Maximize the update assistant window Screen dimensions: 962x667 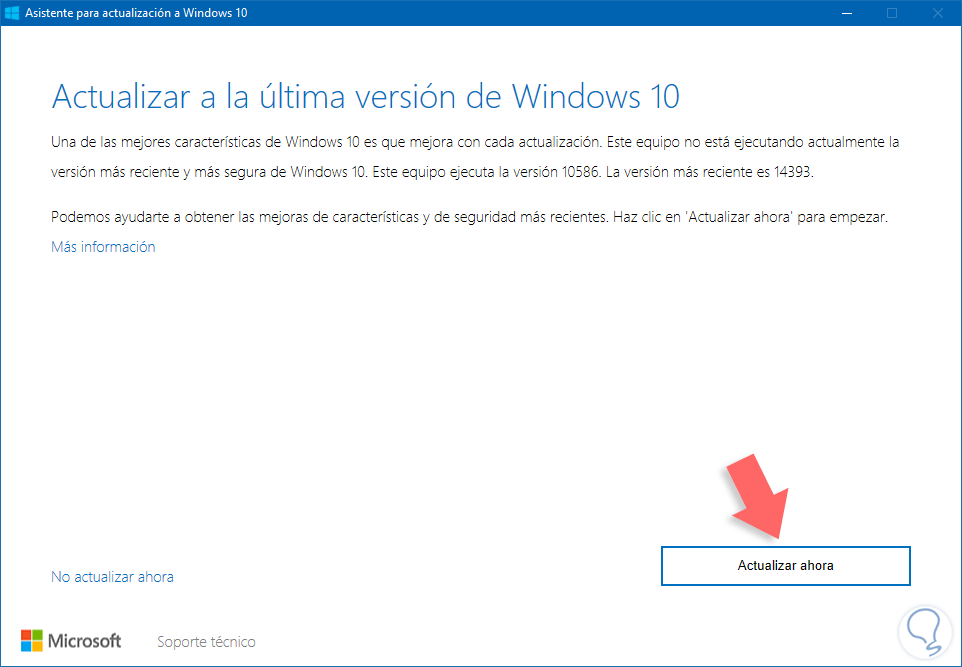pyautogui.click(x=892, y=13)
